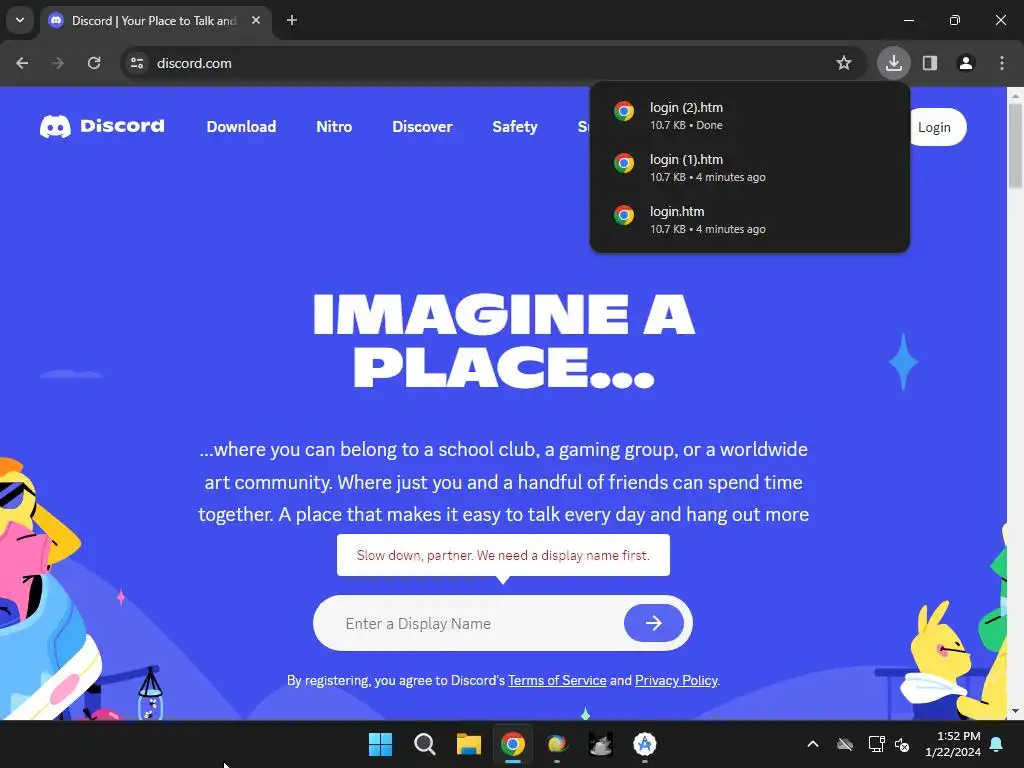Open the Download nav link
The width and height of the screenshot is (1024, 768).
tap(241, 127)
